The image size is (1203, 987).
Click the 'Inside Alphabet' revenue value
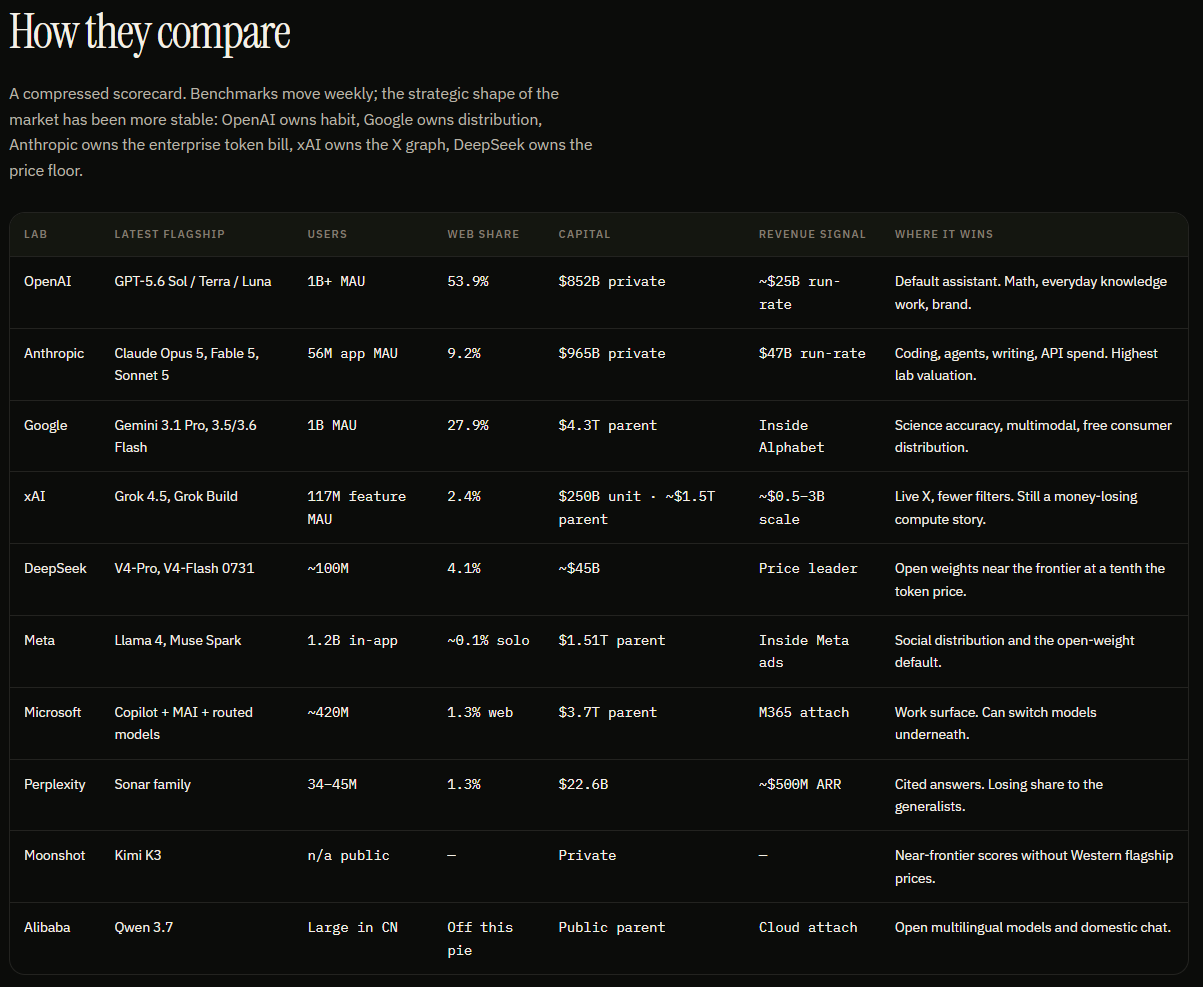[x=792, y=436]
